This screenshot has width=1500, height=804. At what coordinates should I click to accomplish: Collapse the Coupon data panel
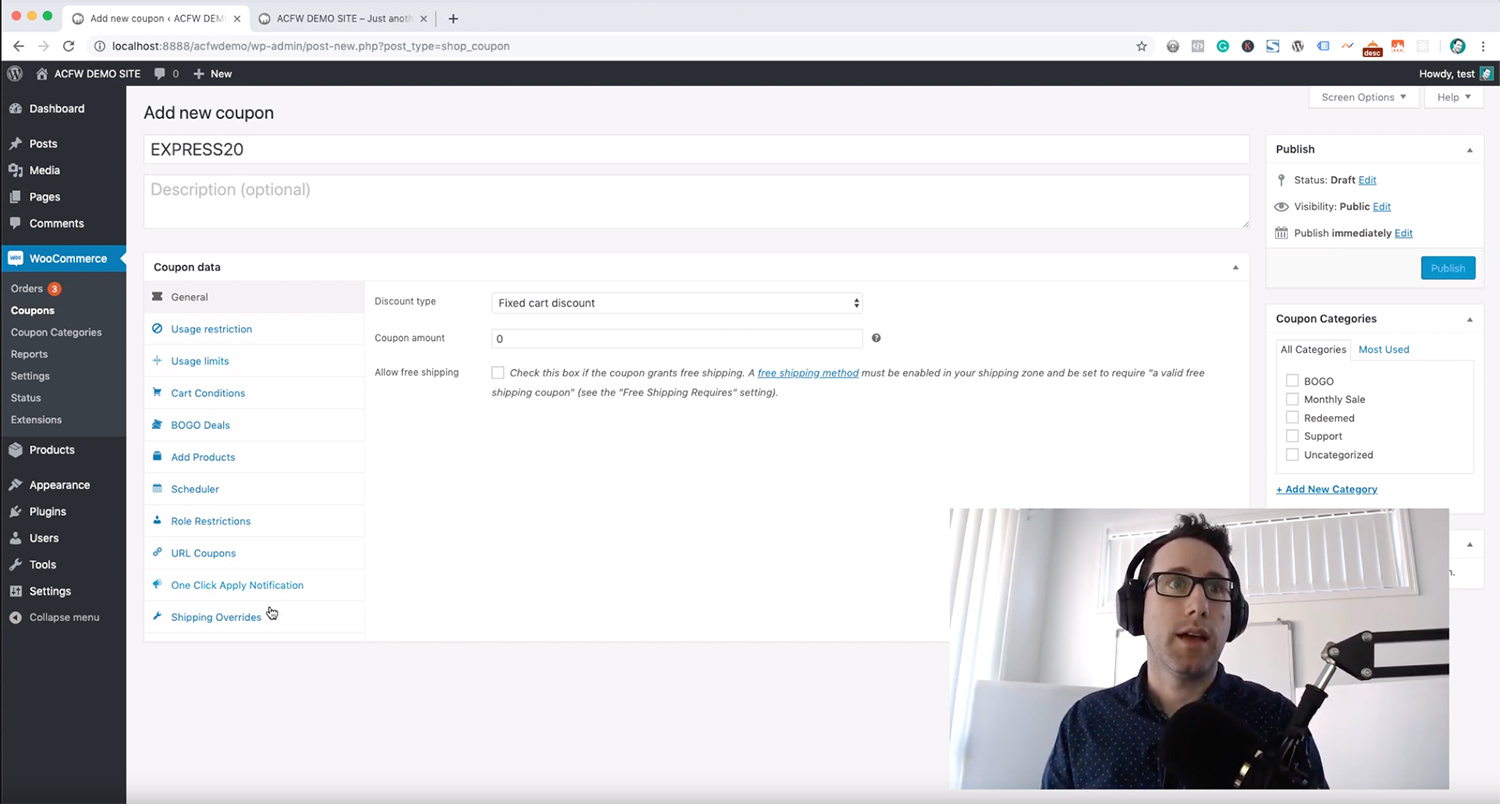click(x=1235, y=267)
